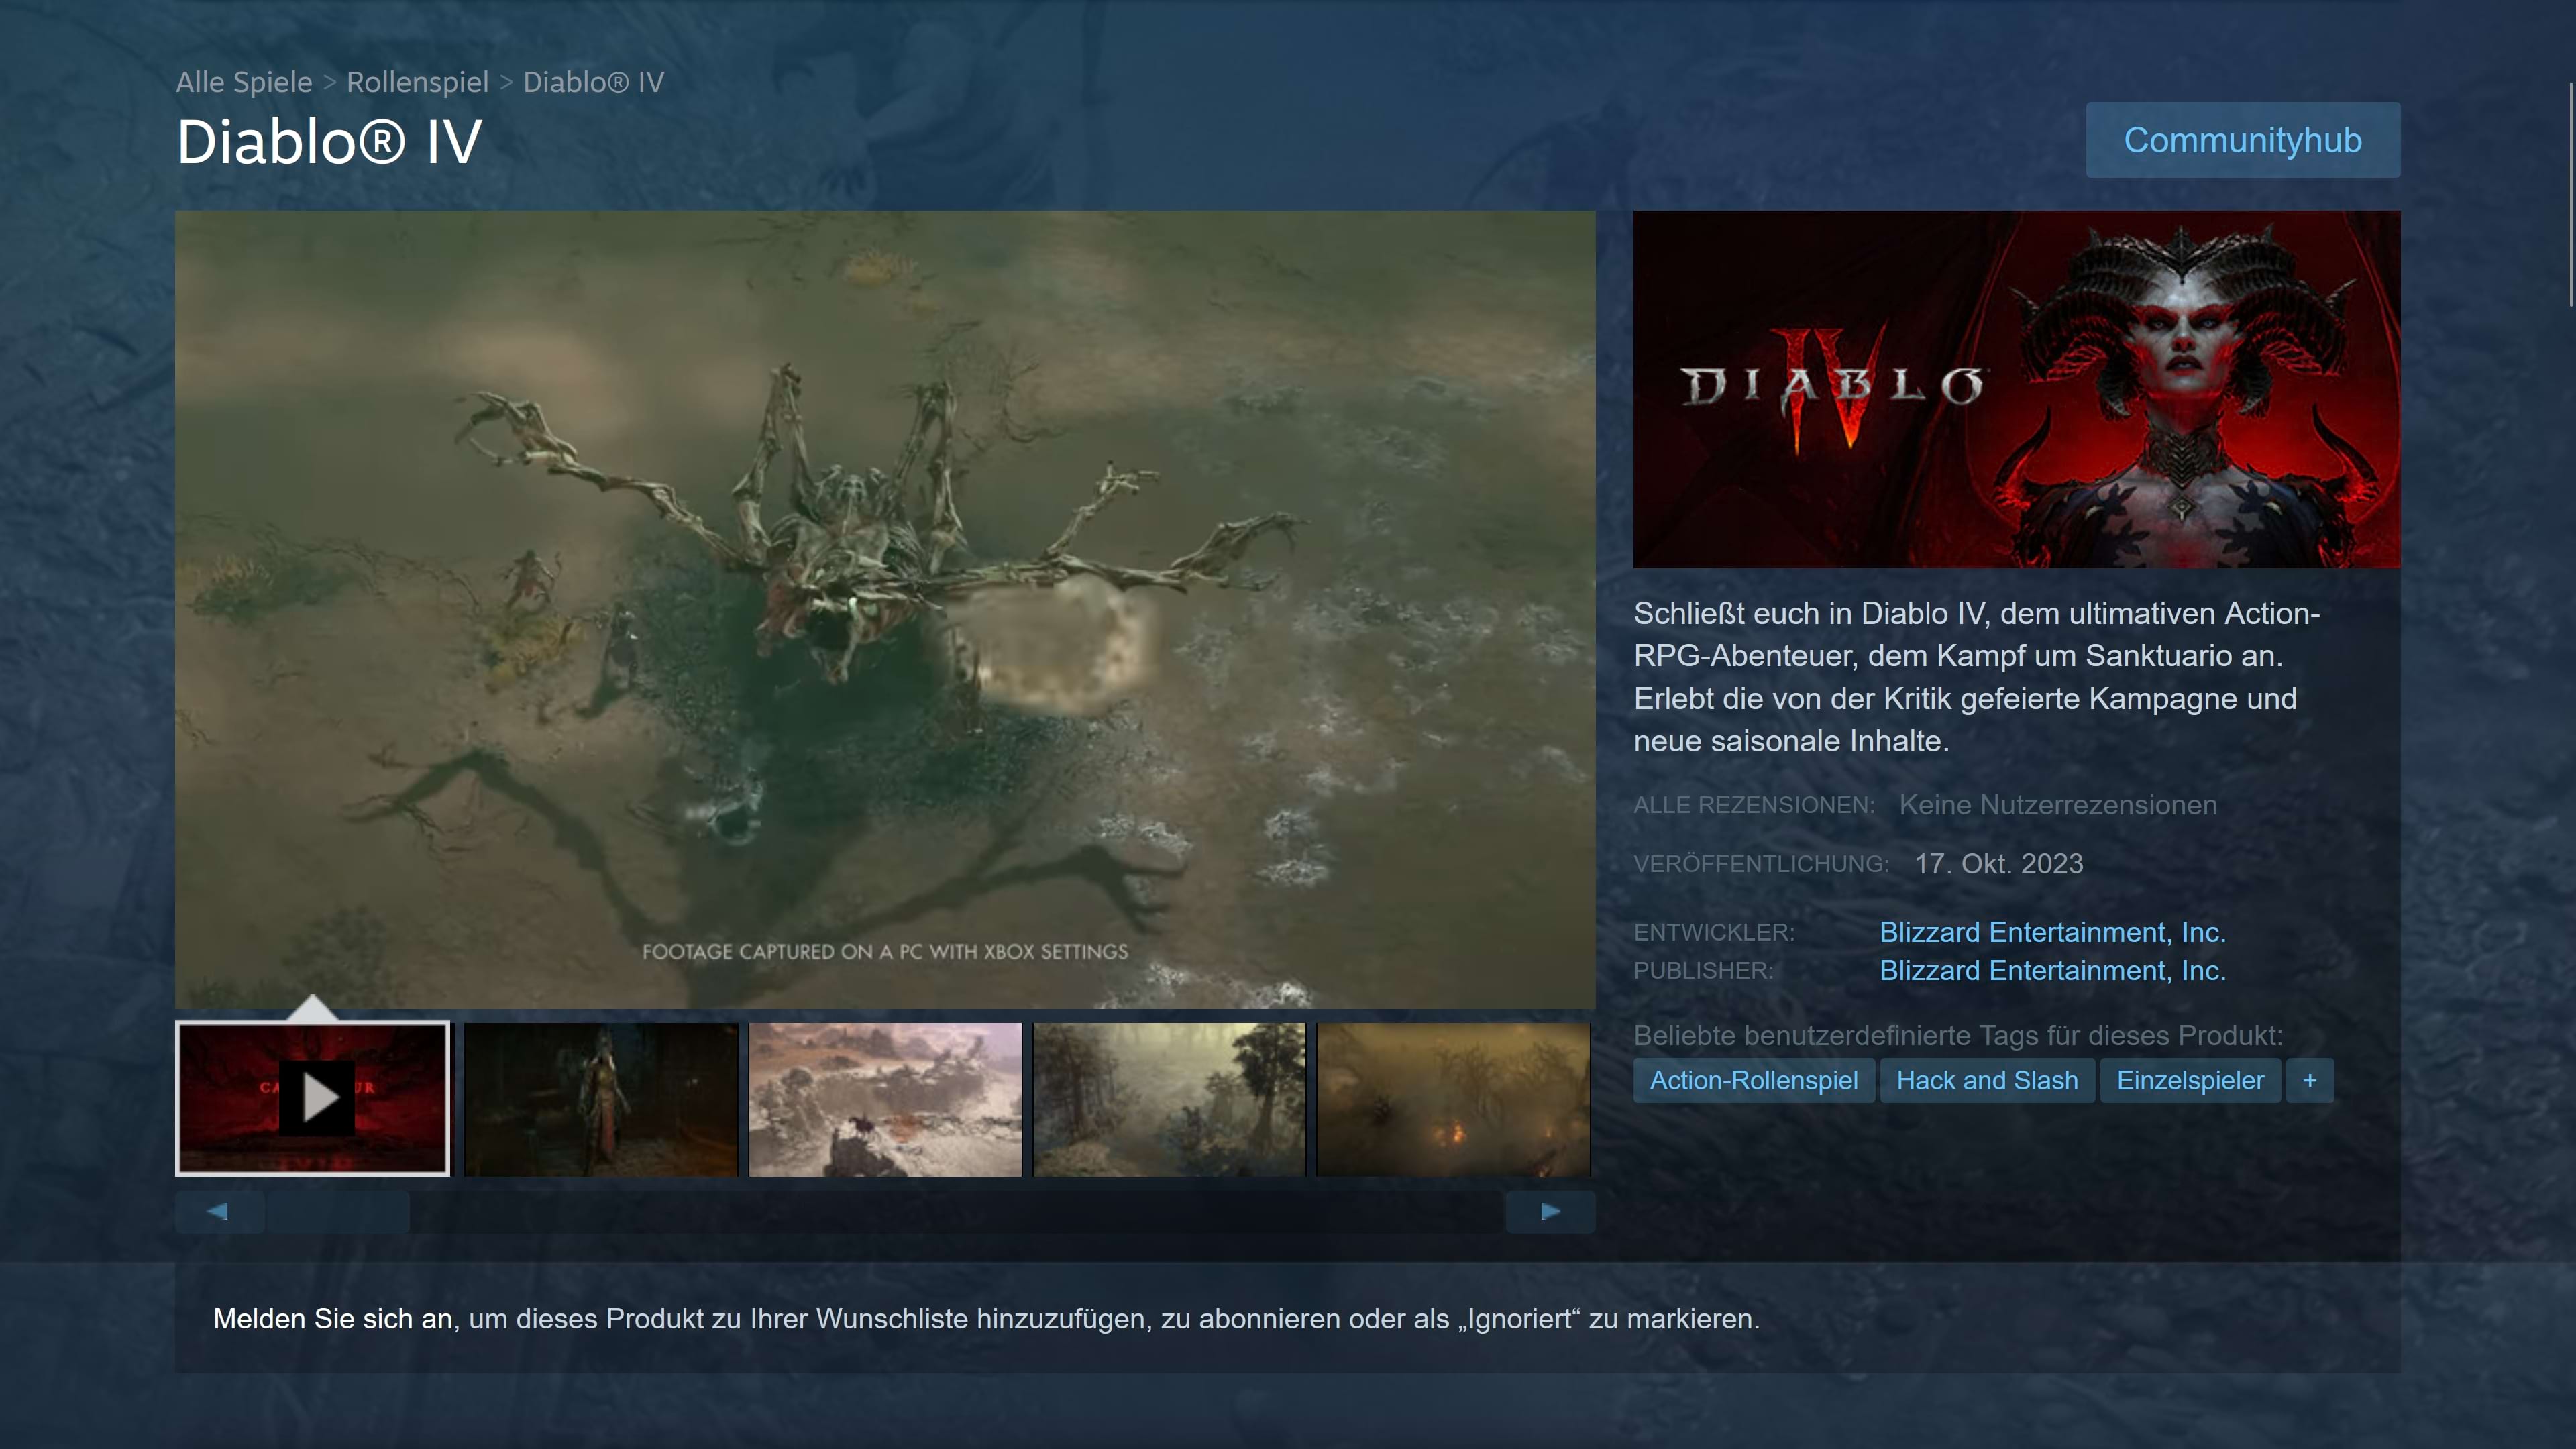Click the Diablo® IV breadcrumb link
The image size is (2576, 1449).
tap(594, 82)
